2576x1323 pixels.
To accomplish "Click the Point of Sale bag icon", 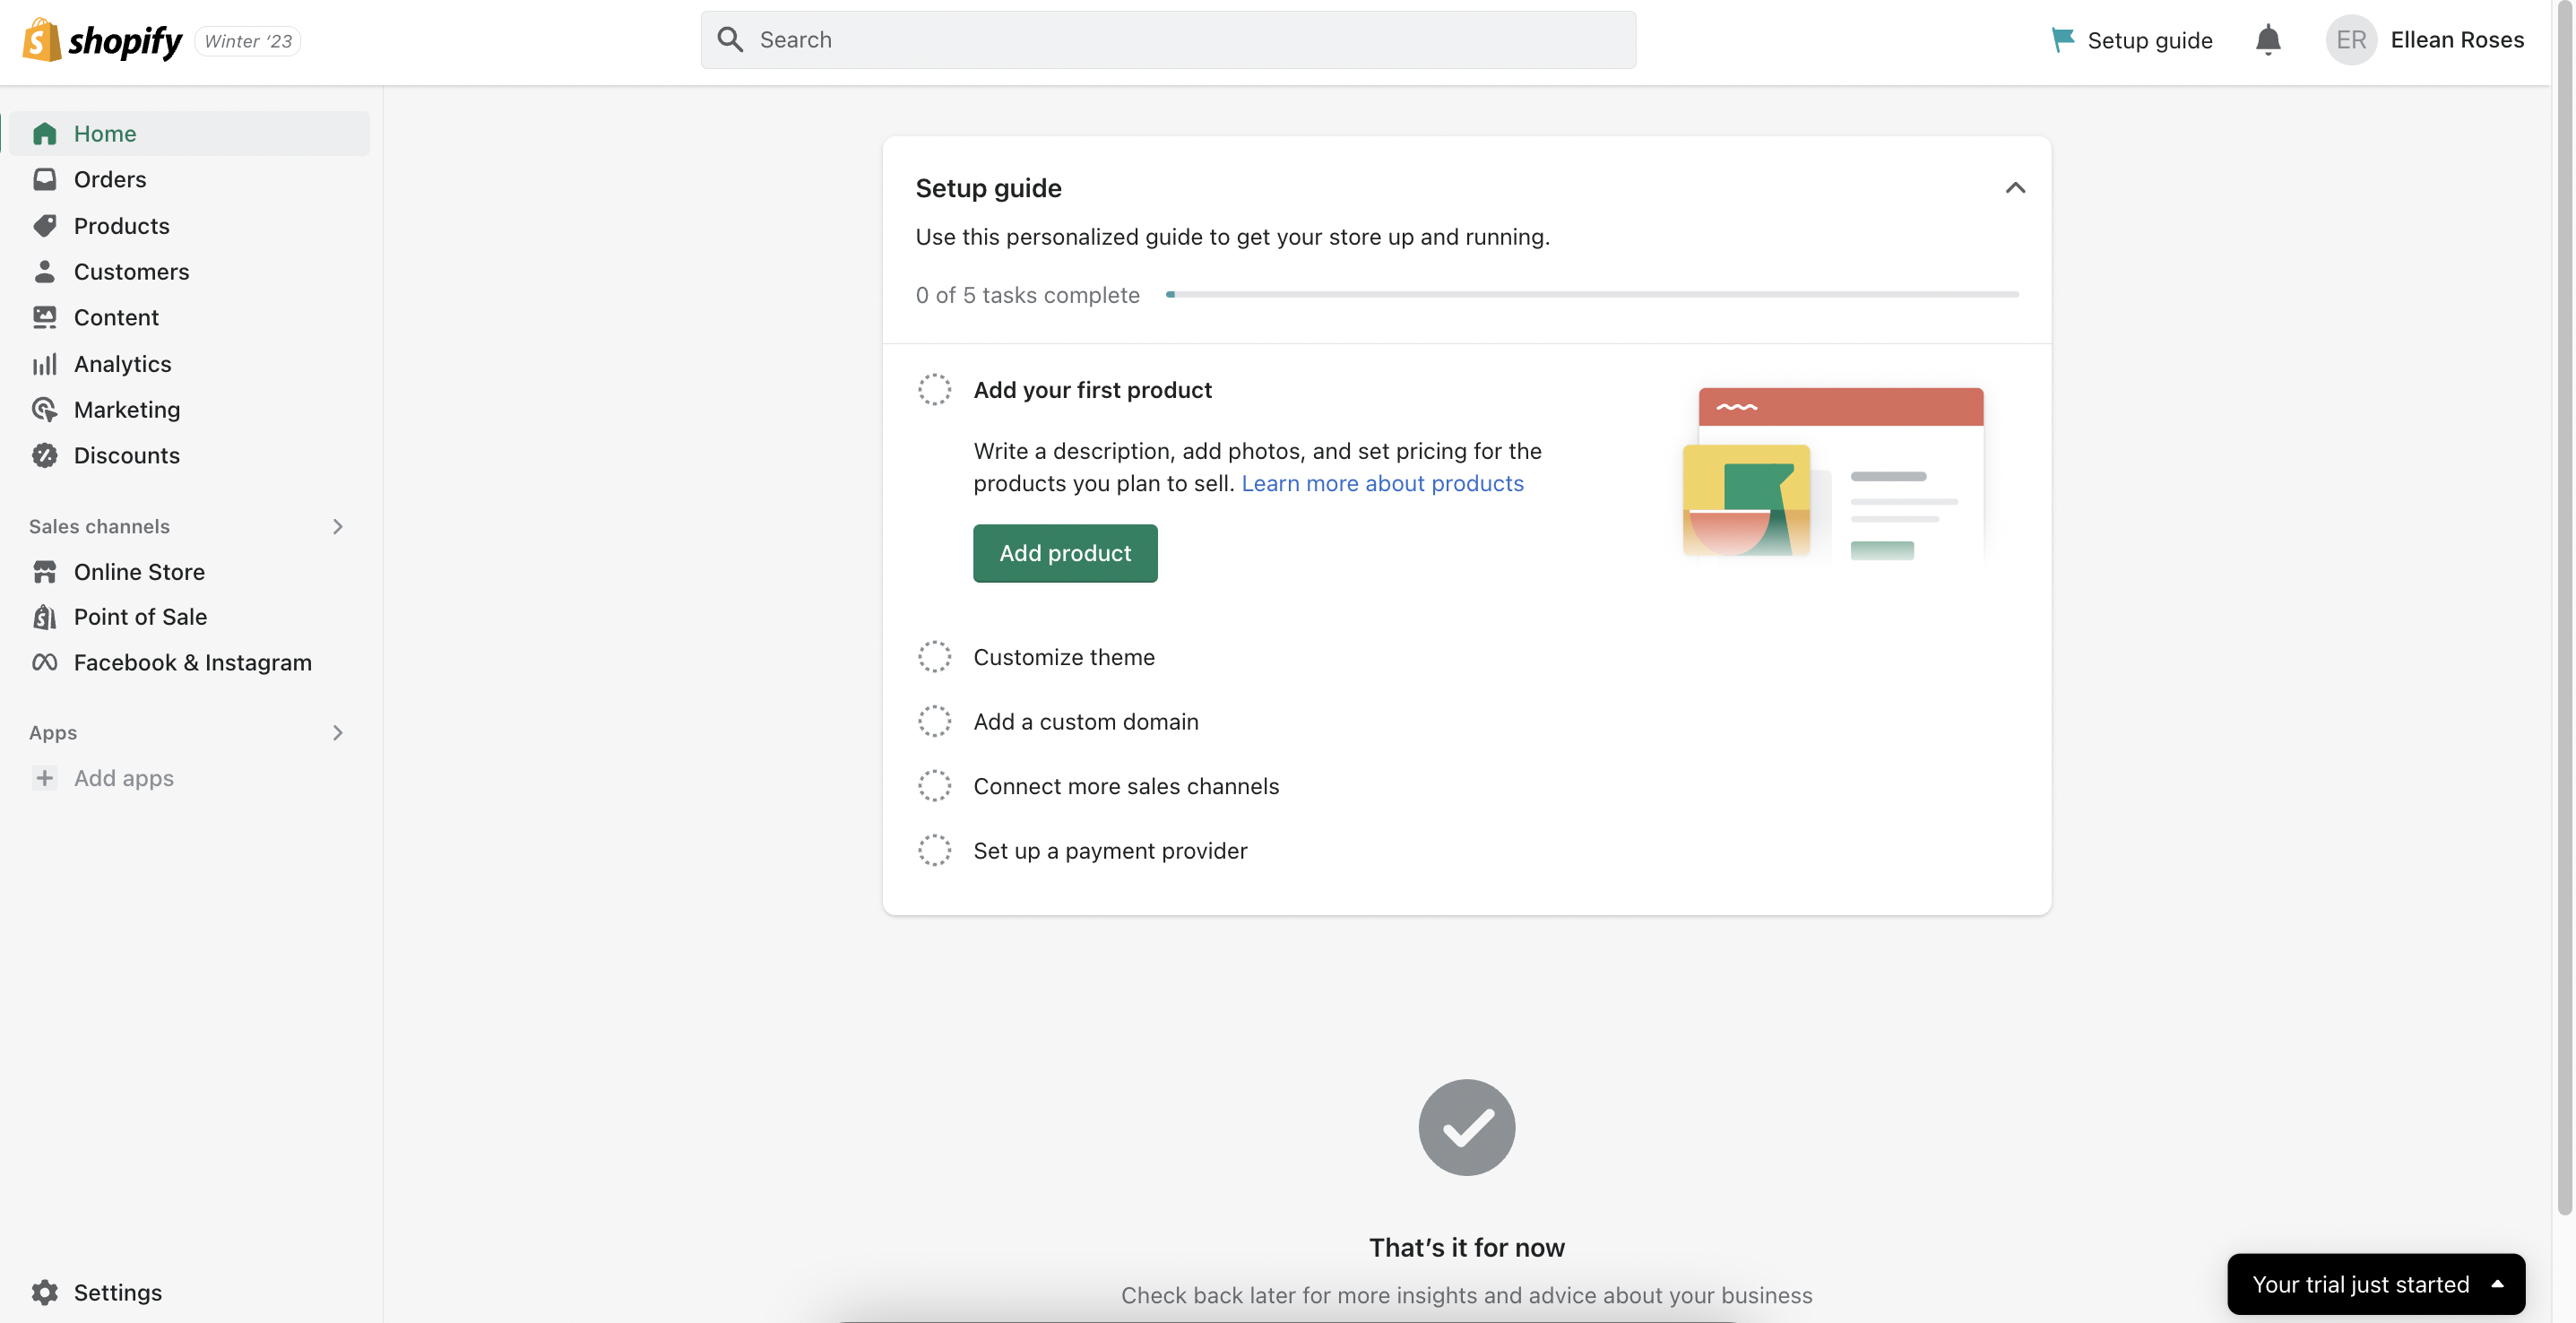I will 44,617.
